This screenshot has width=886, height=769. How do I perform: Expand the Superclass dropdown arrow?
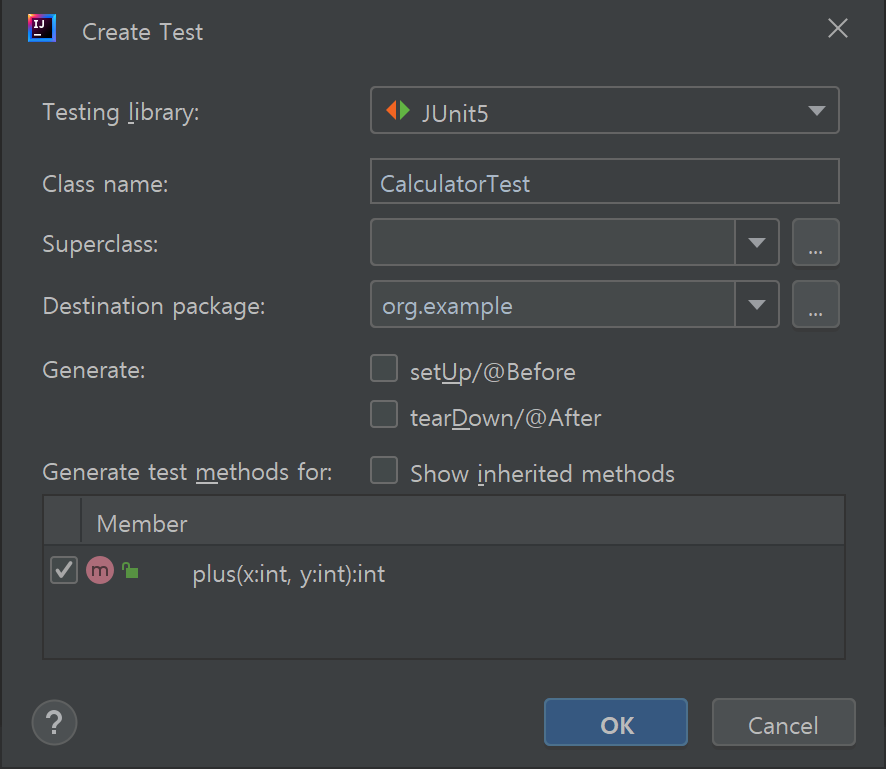[x=757, y=243]
